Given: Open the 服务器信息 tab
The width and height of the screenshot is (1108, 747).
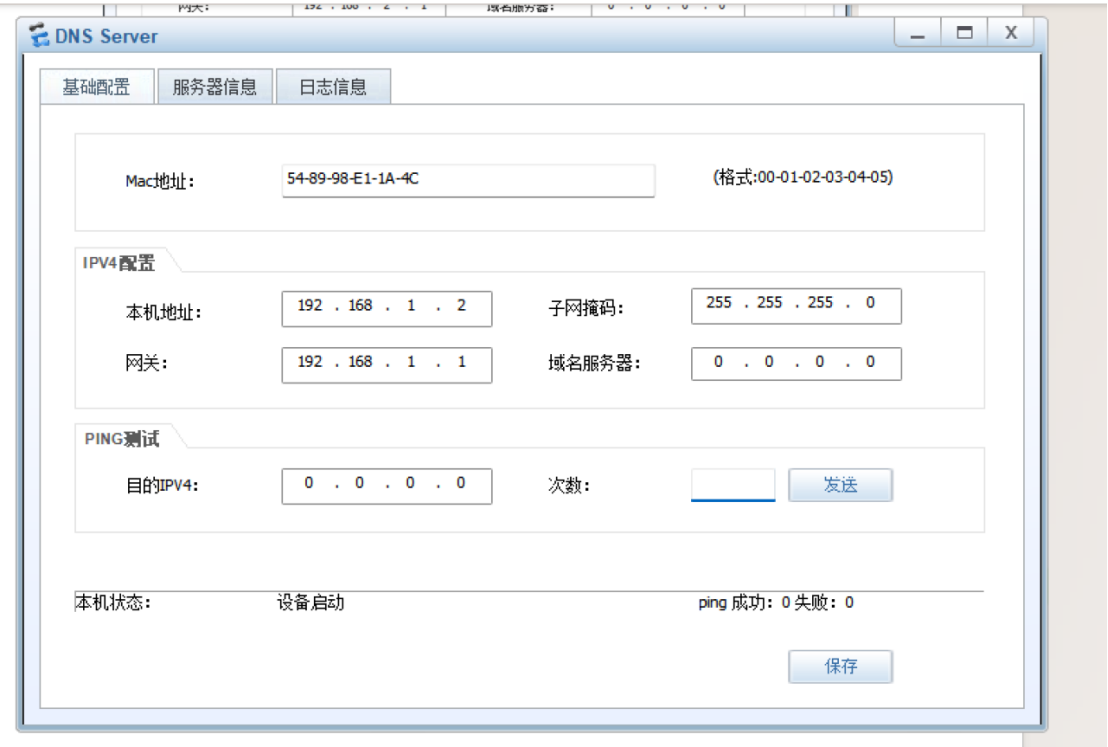Looking at the screenshot, I should pyautogui.click(x=215, y=87).
